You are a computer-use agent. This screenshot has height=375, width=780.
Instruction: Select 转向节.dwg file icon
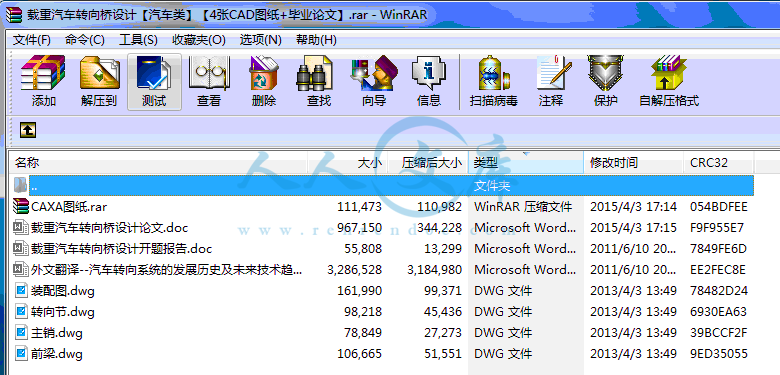tap(21, 311)
